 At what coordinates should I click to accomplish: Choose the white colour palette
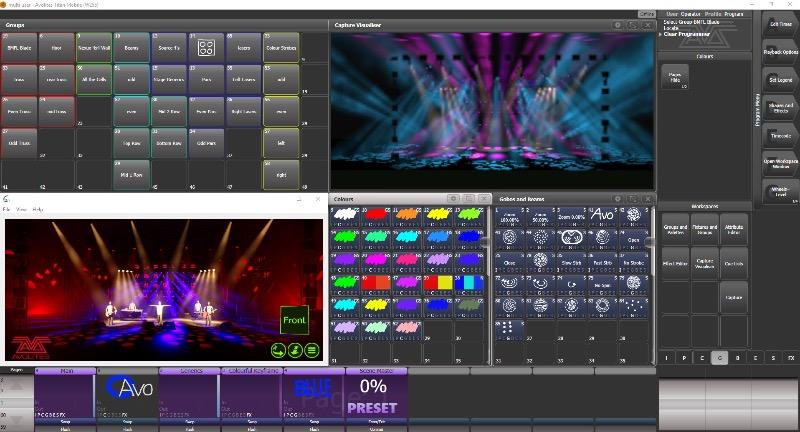pos(344,215)
